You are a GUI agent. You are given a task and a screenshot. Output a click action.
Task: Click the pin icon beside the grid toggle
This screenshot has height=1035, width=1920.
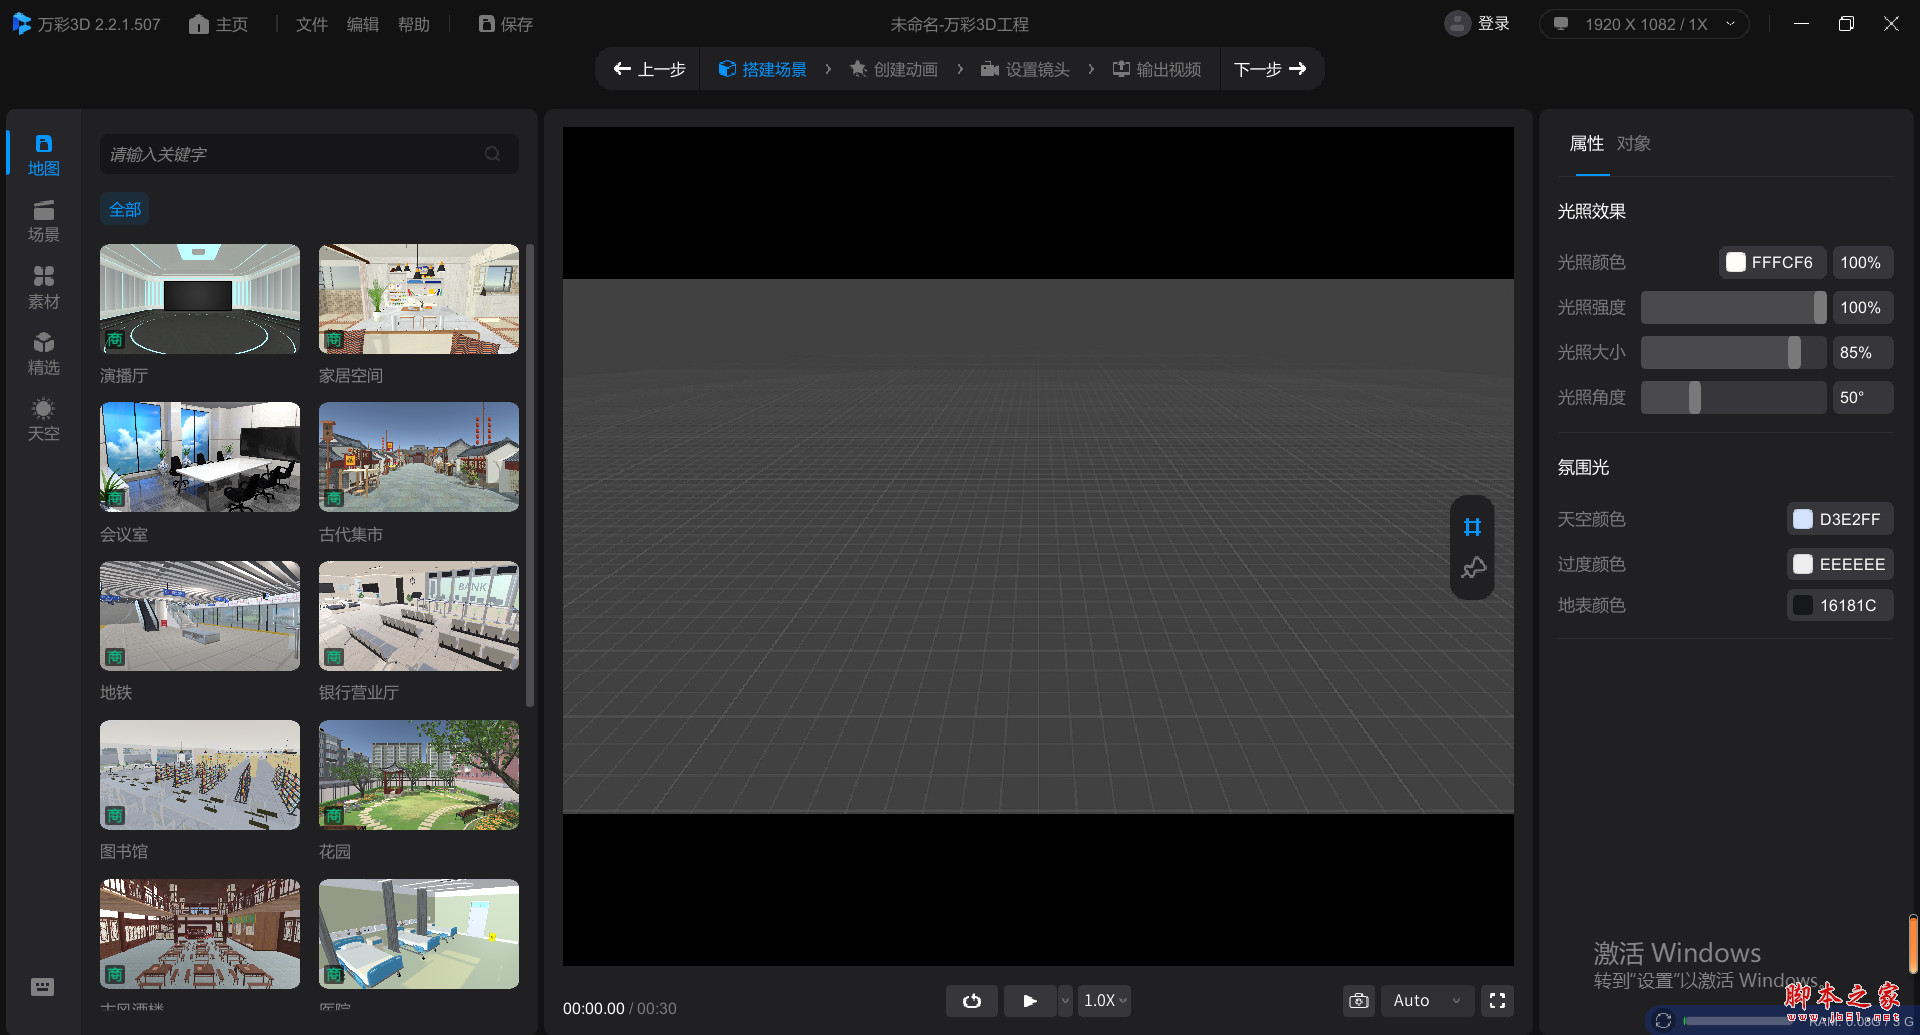(x=1471, y=568)
